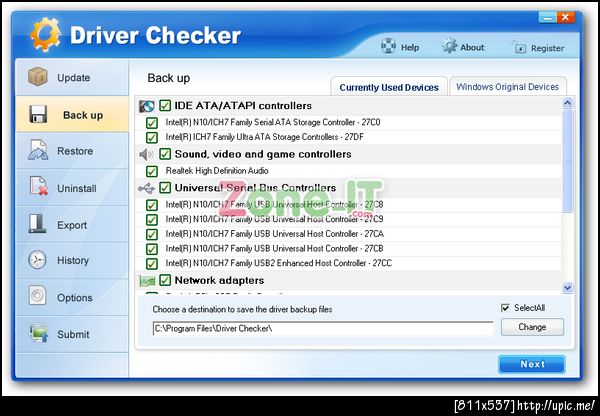
Task: Open the Update section label
Action: pyautogui.click(x=73, y=78)
